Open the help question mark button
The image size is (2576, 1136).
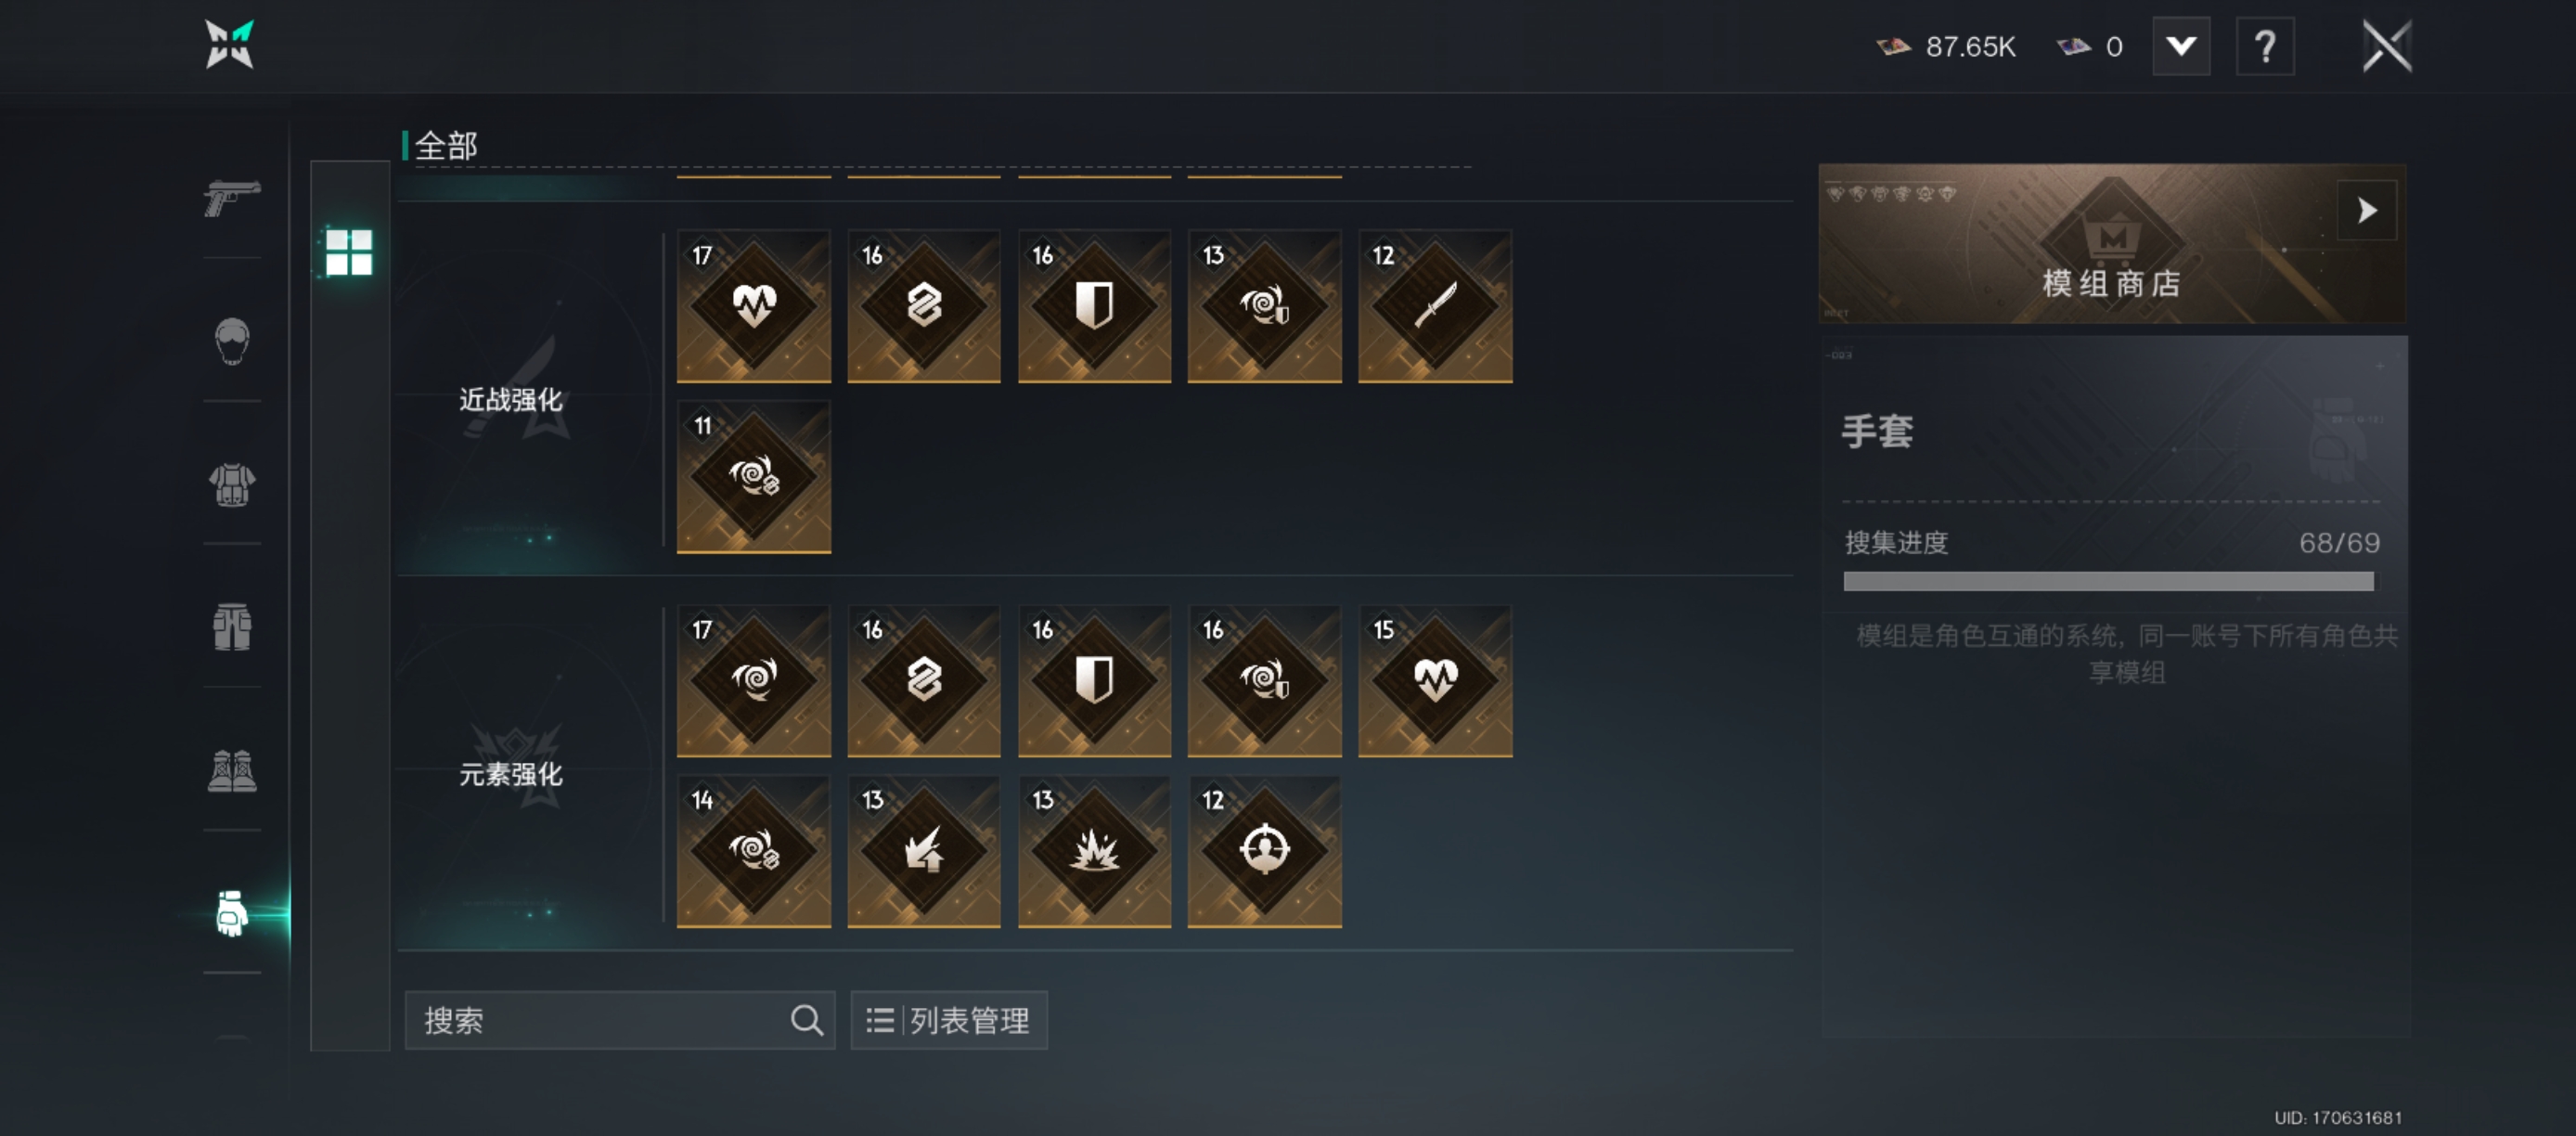tap(2265, 46)
